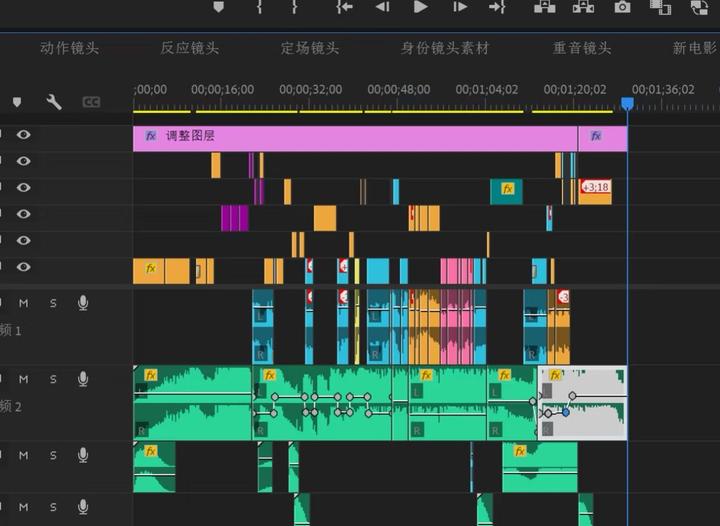This screenshot has height=526, width=720.
Task: Step forward one frame
Action: pos(460,7)
